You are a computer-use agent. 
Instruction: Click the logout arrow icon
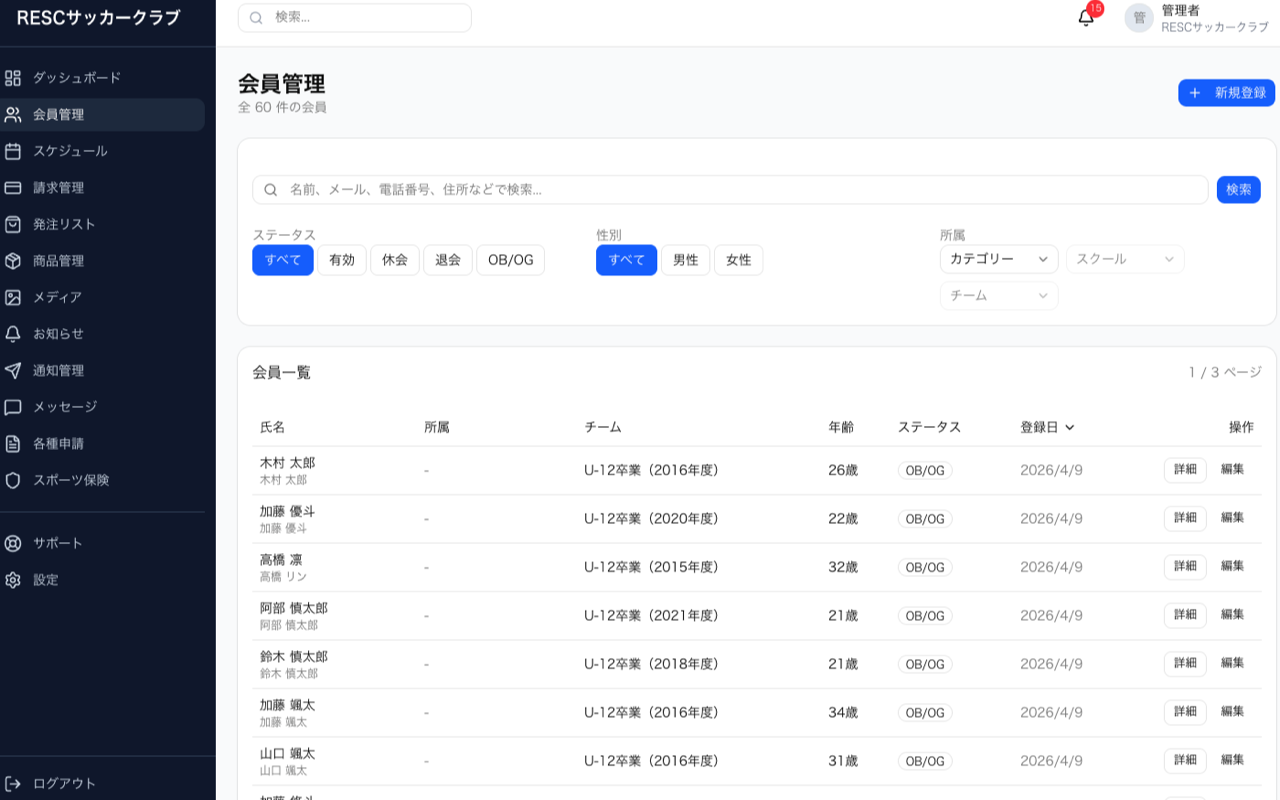click(13, 783)
